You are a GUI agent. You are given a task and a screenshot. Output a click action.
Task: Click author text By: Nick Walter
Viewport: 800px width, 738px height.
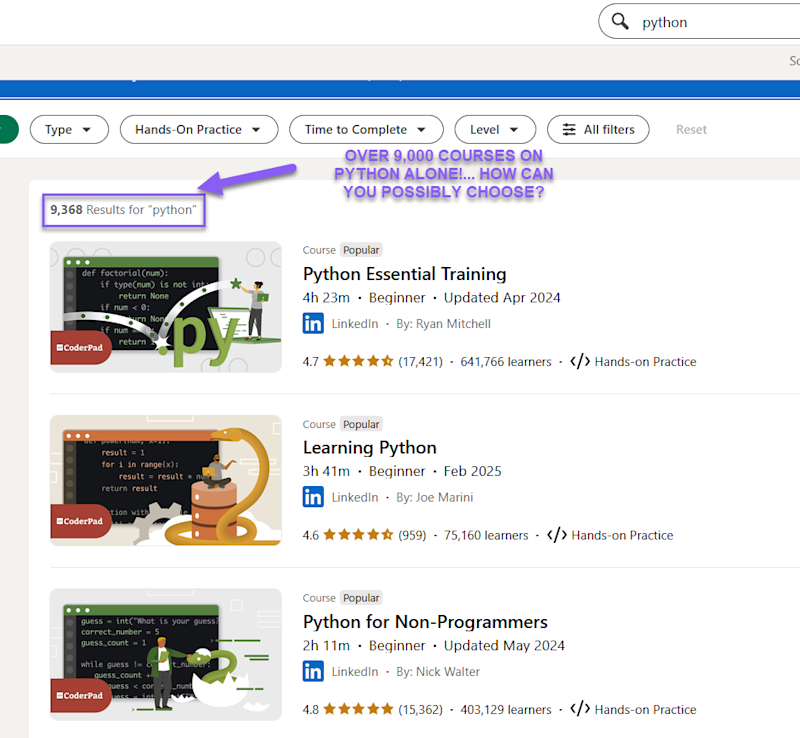pos(438,671)
